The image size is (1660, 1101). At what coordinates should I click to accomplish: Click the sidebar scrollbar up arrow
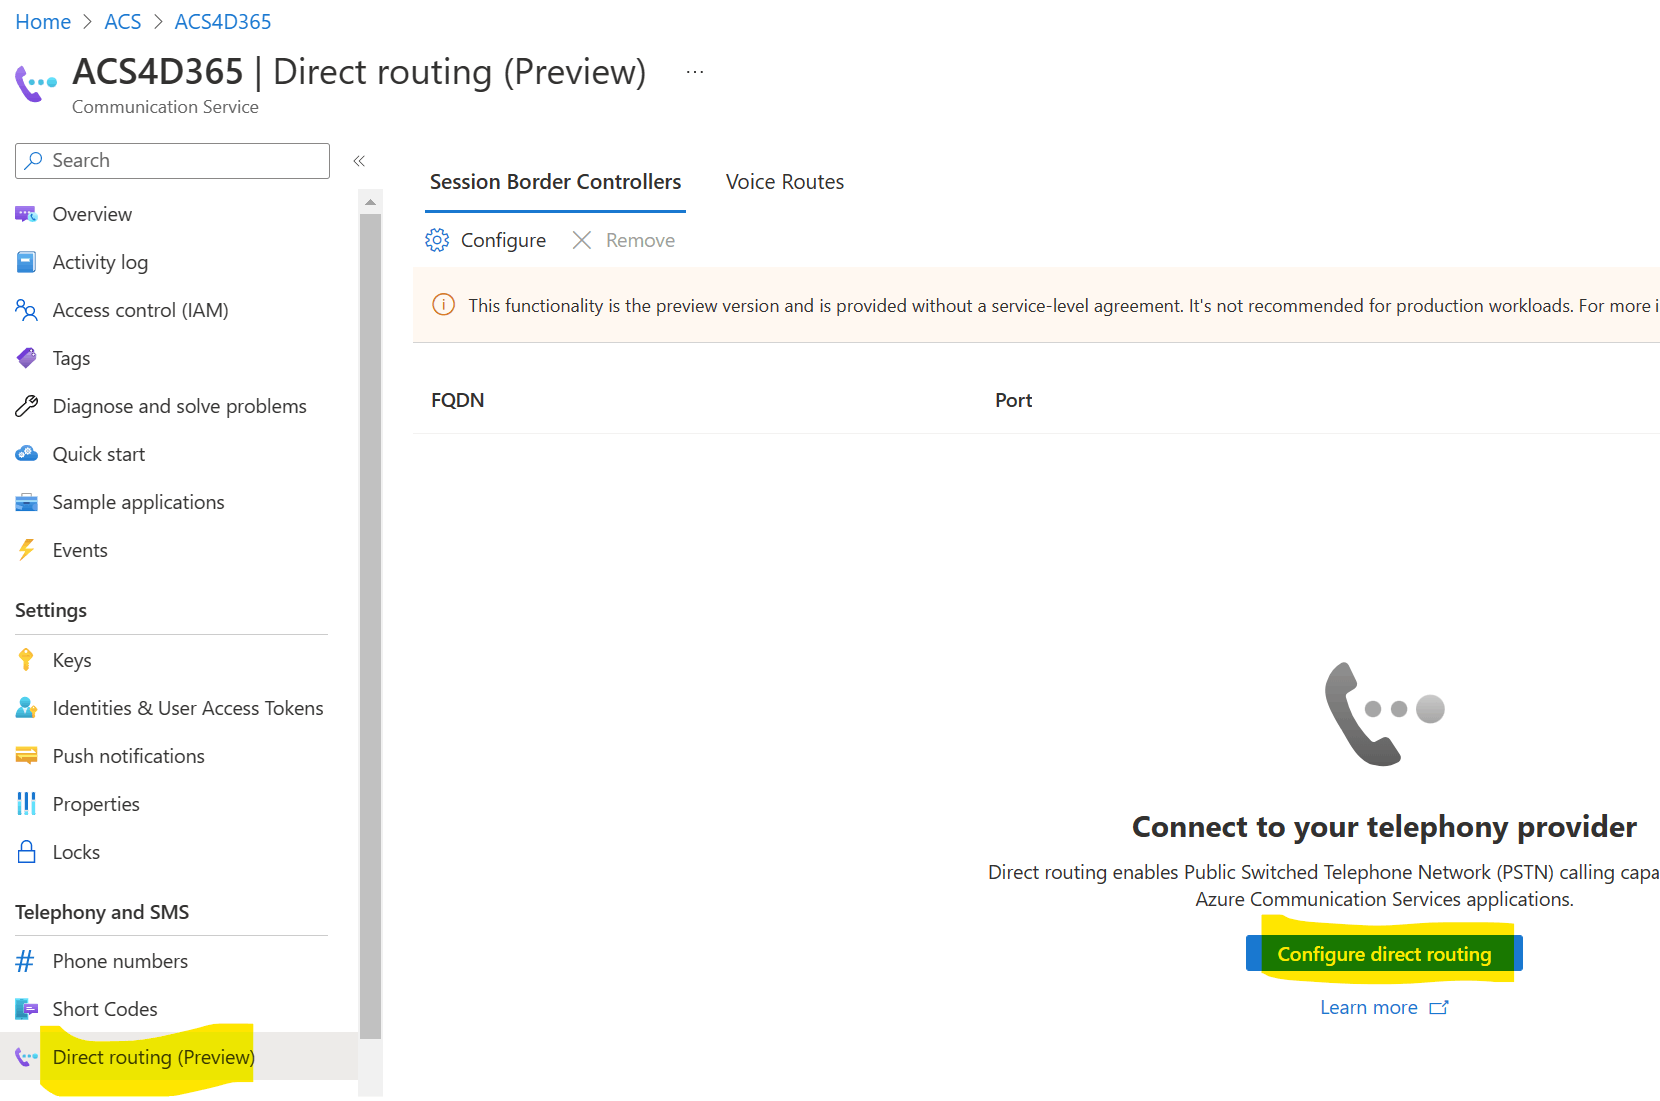(370, 201)
